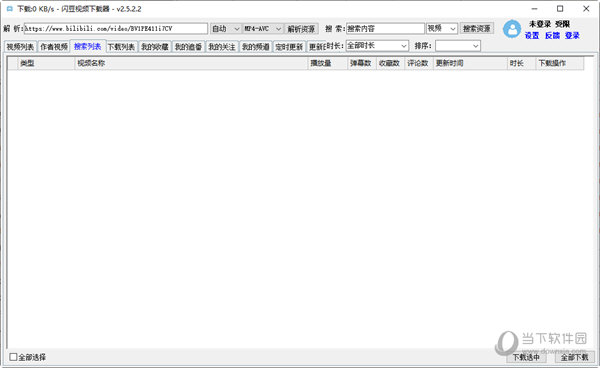Click the 搜索内容 search field
600x368 pixels.
click(x=385, y=28)
